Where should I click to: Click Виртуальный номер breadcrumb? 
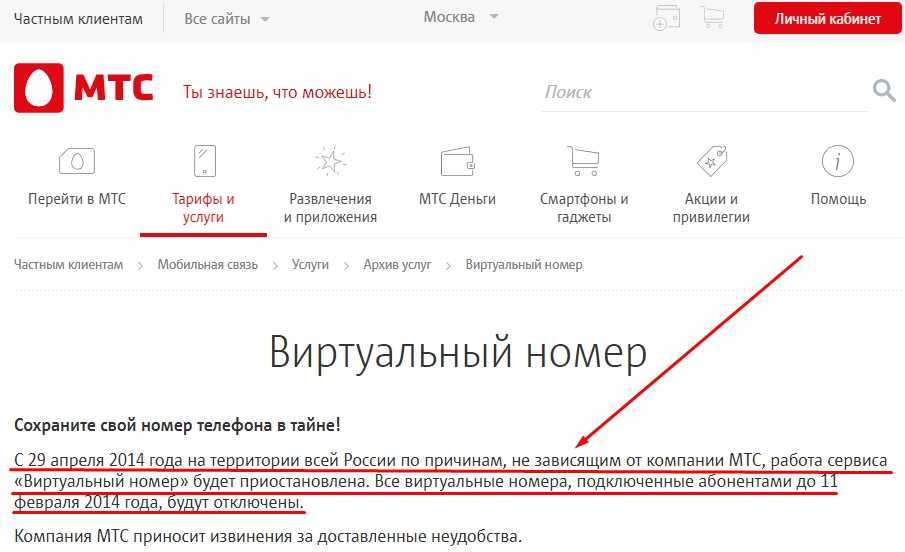(523, 264)
